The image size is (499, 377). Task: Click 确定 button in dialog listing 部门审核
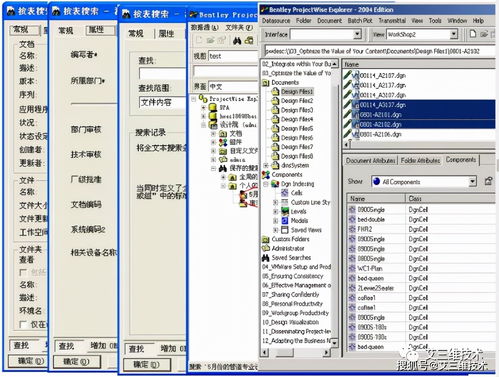pos(77,362)
